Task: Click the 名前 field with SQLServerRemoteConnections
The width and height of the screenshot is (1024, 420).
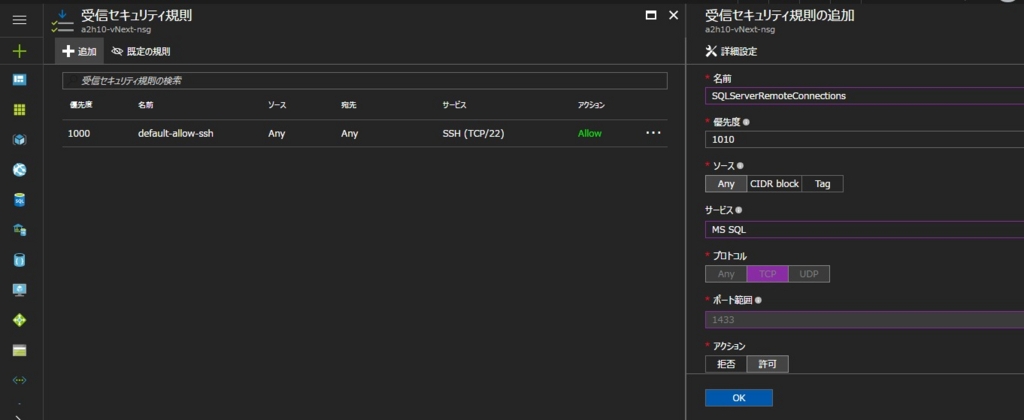Action: pos(864,95)
